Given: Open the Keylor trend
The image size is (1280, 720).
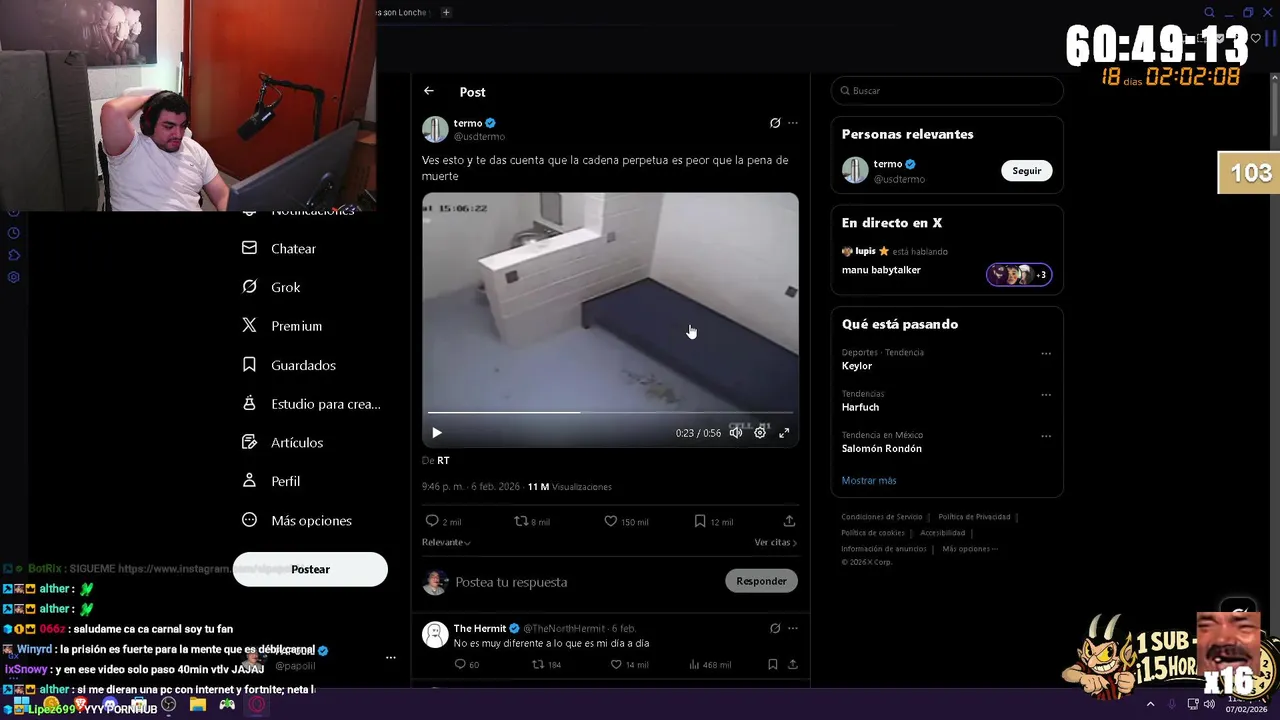Looking at the screenshot, I should click(x=857, y=366).
